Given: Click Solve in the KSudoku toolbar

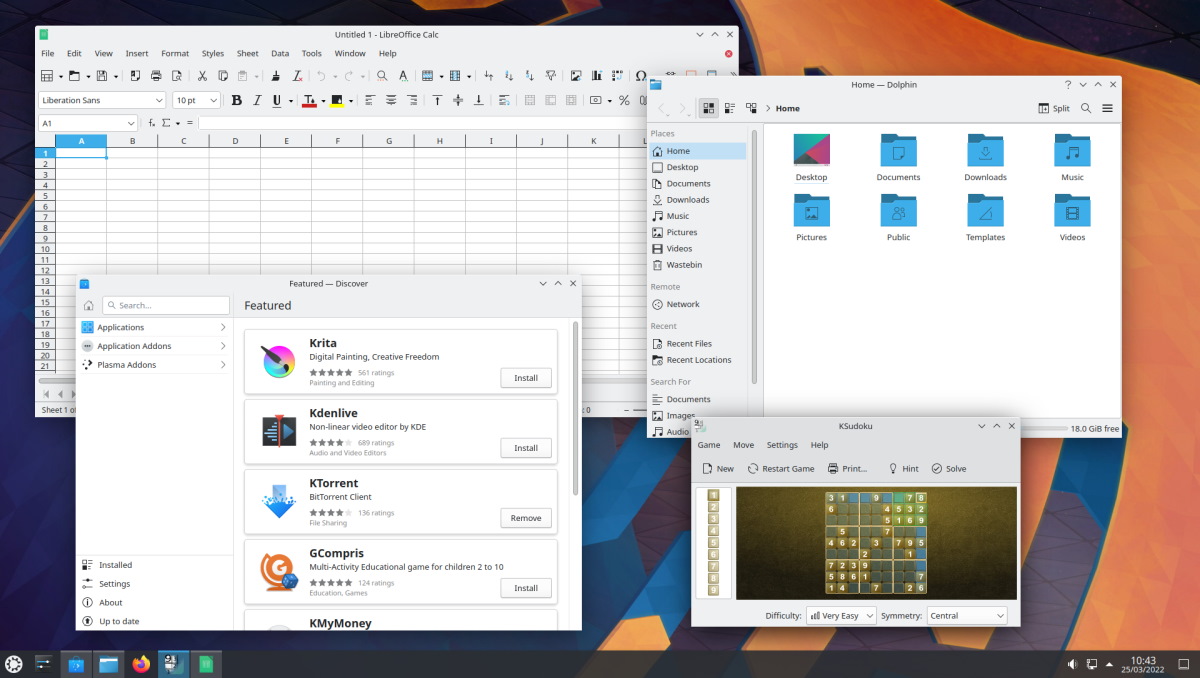Looking at the screenshot, I should [x=948, y=468].
